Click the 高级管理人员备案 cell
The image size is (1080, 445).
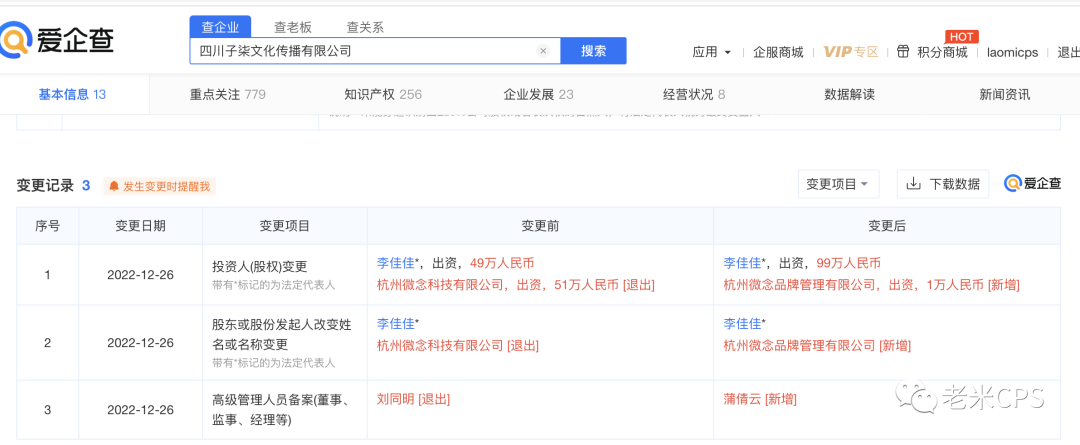[x=284, y=409]
